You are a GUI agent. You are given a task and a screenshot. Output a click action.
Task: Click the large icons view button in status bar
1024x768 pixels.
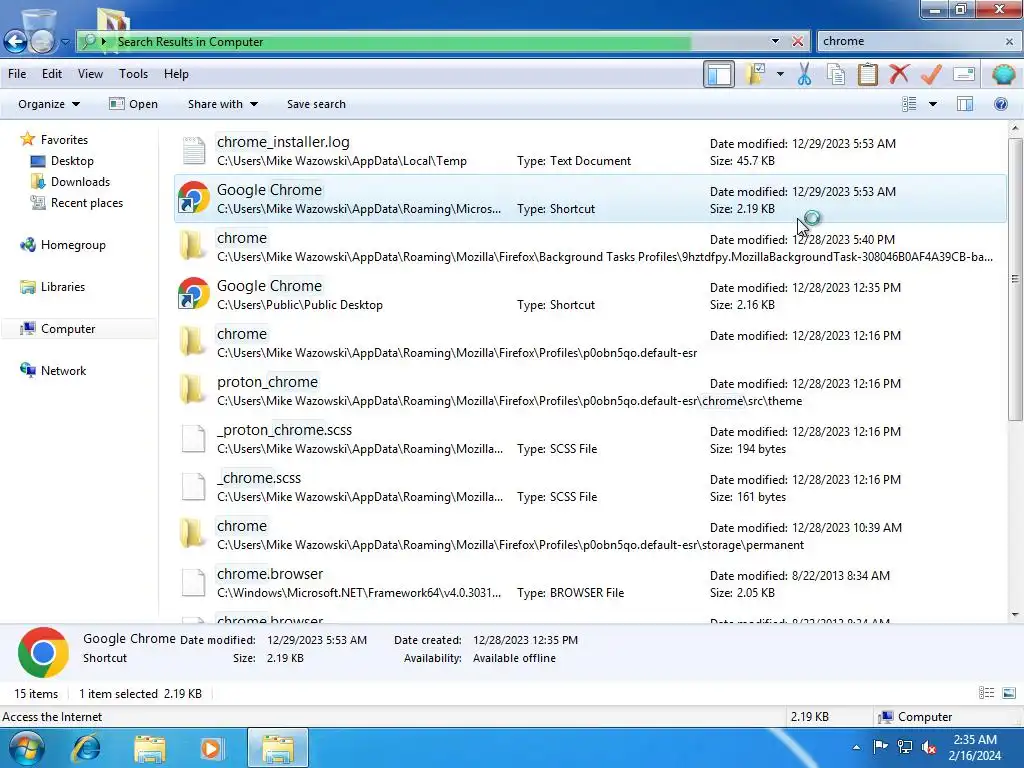(1008, 693)
